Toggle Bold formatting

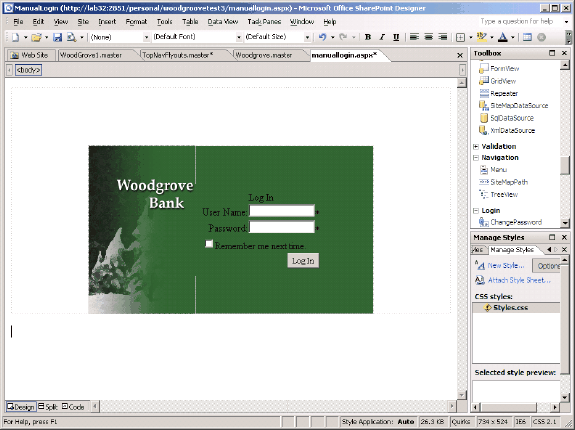pos(368,37)
